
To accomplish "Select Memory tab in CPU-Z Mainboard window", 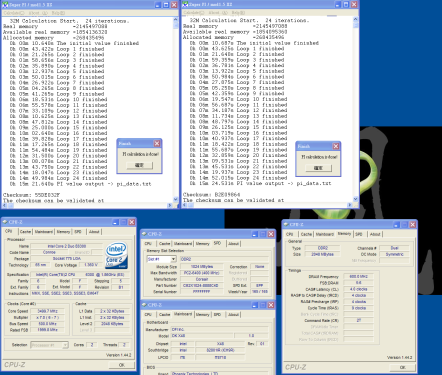I will click(202, 315).
